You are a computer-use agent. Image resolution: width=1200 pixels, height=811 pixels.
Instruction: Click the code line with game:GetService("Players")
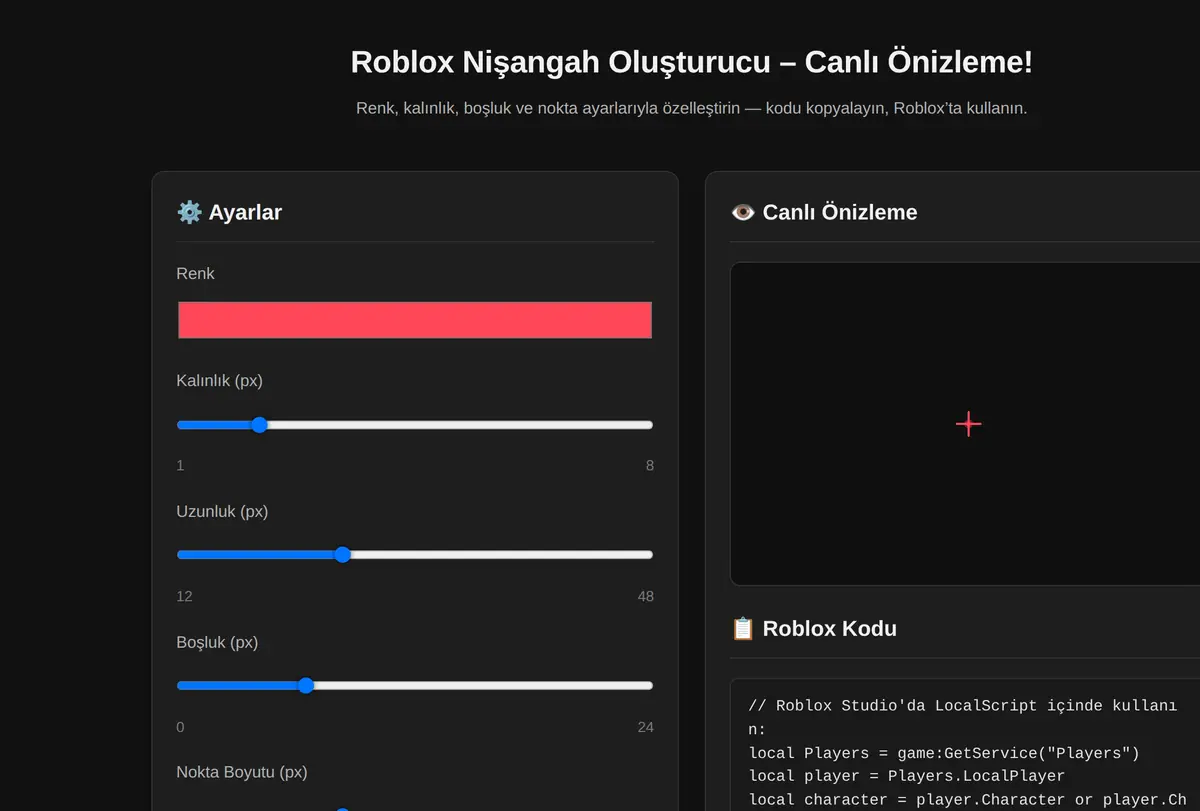click(x=944, y=753)
